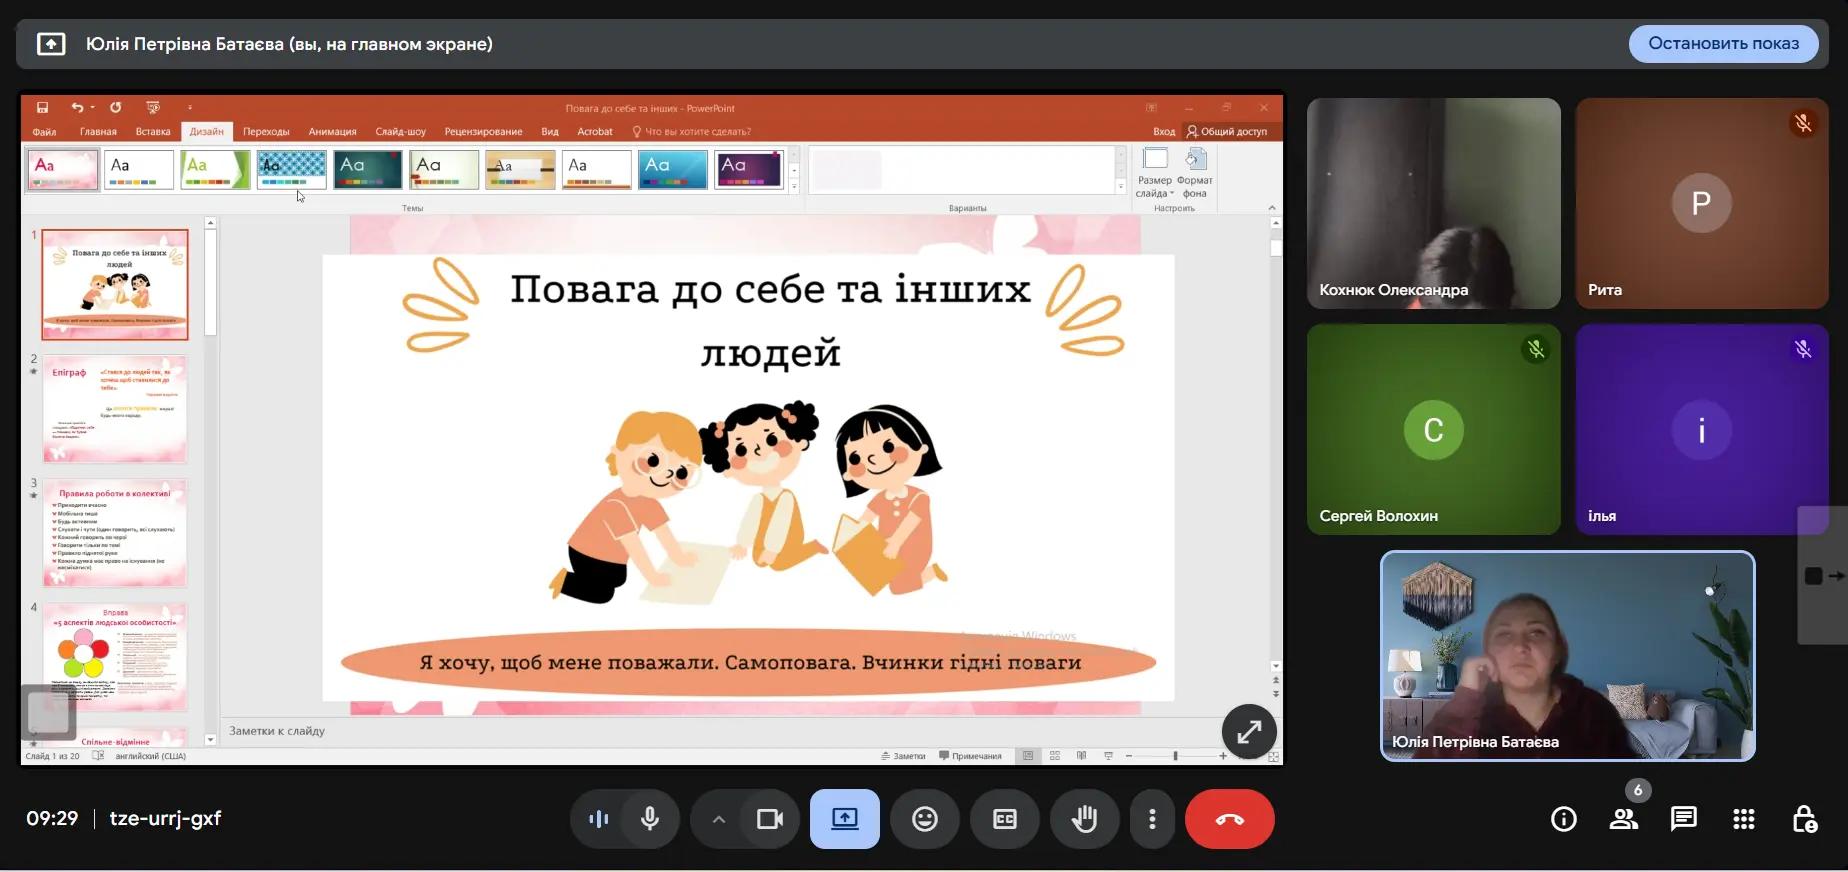Open the emoji reactions panel

click(925, 819)
